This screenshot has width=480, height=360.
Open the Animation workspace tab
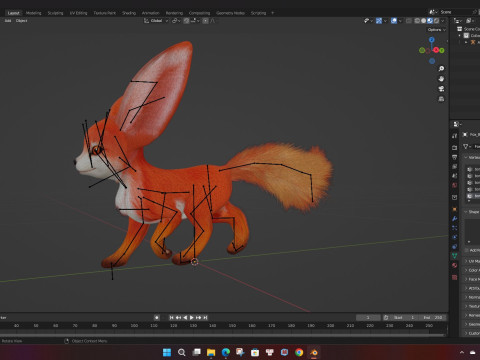(150, 13)
